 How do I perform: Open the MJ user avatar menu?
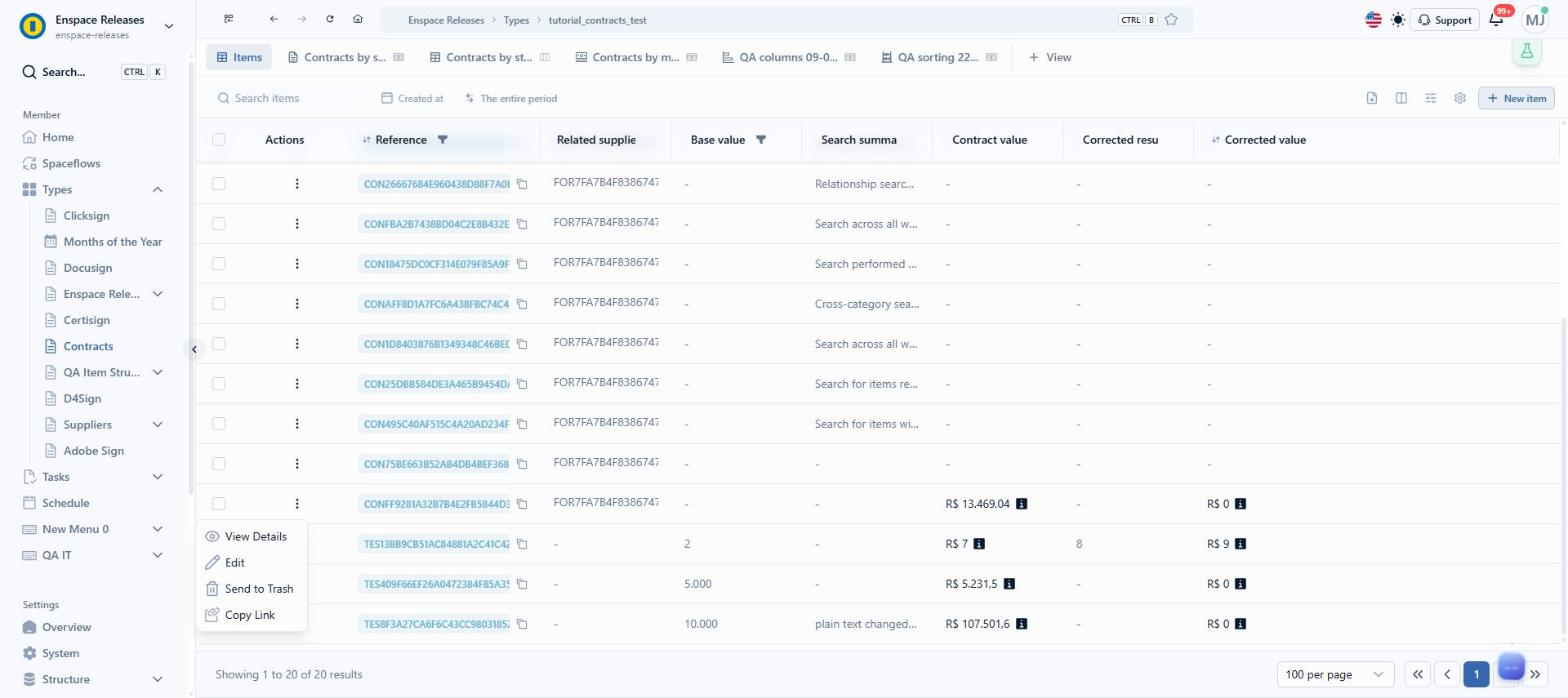(x=1534, y=19)
